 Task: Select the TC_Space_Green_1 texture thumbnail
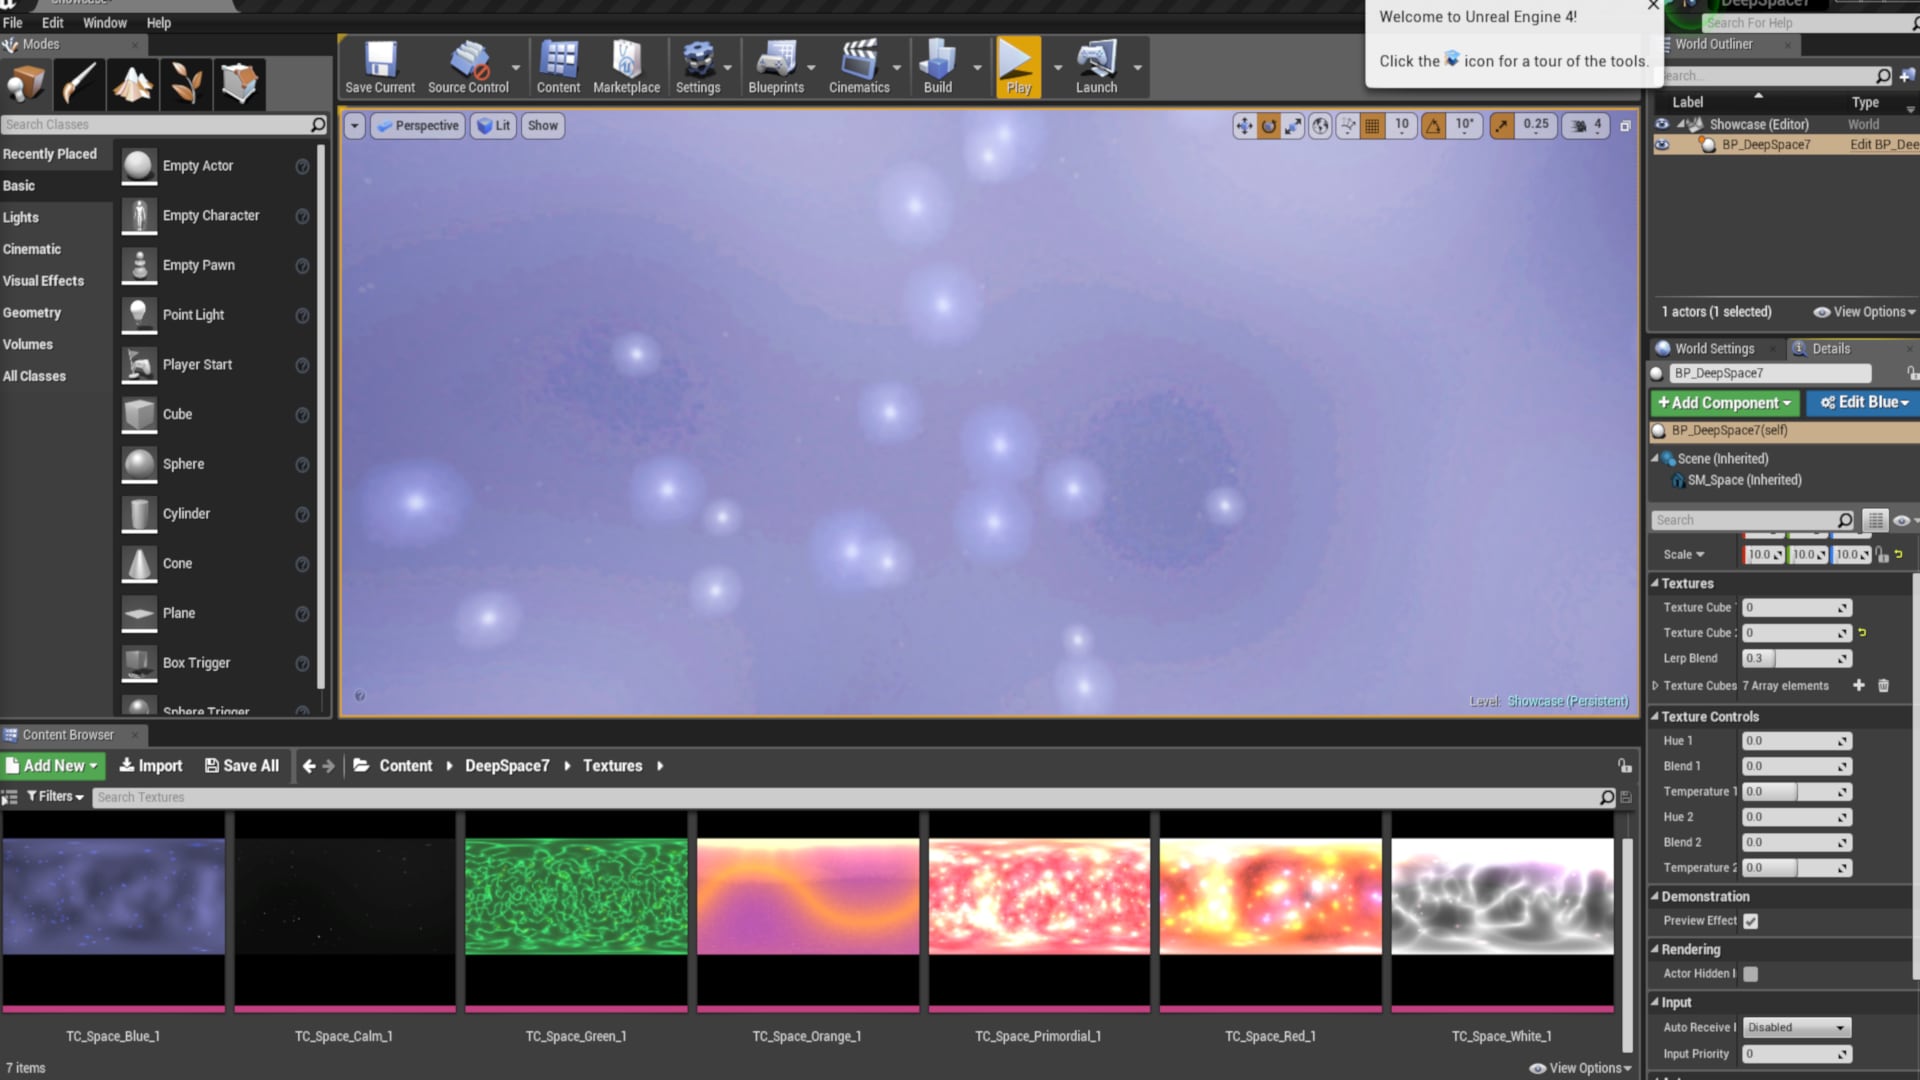(576, 896)
